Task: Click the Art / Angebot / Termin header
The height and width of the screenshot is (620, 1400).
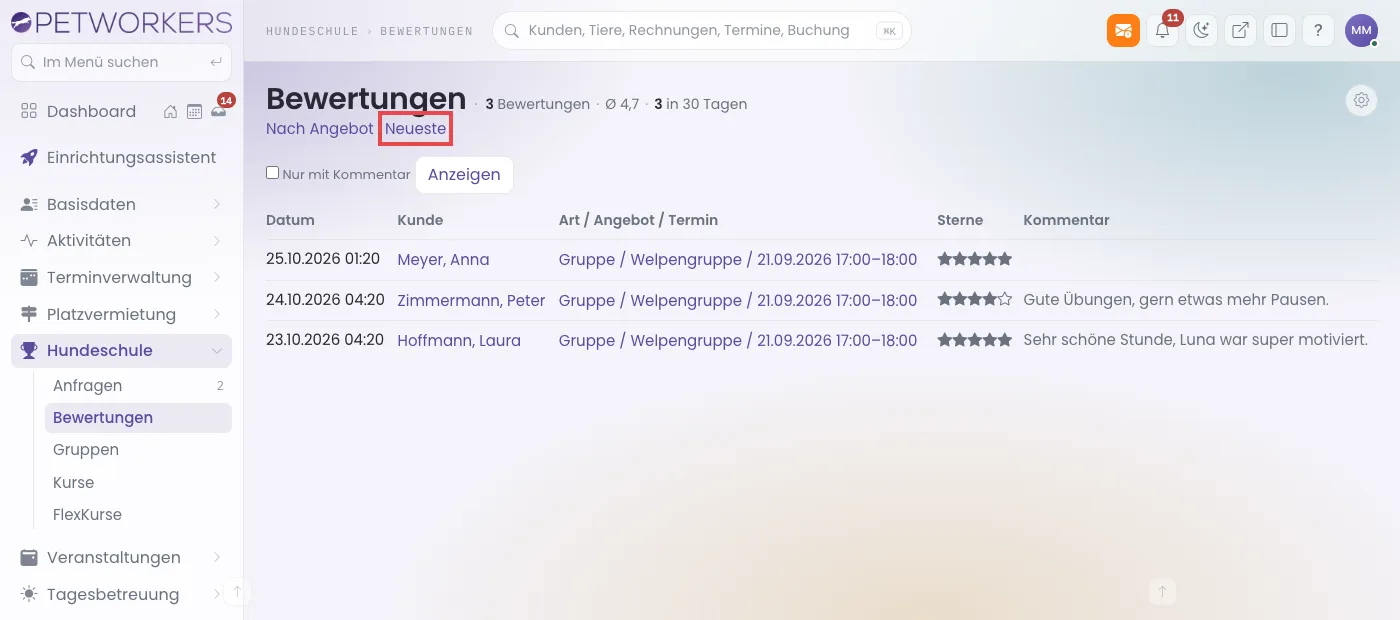Action: (638, 220)
